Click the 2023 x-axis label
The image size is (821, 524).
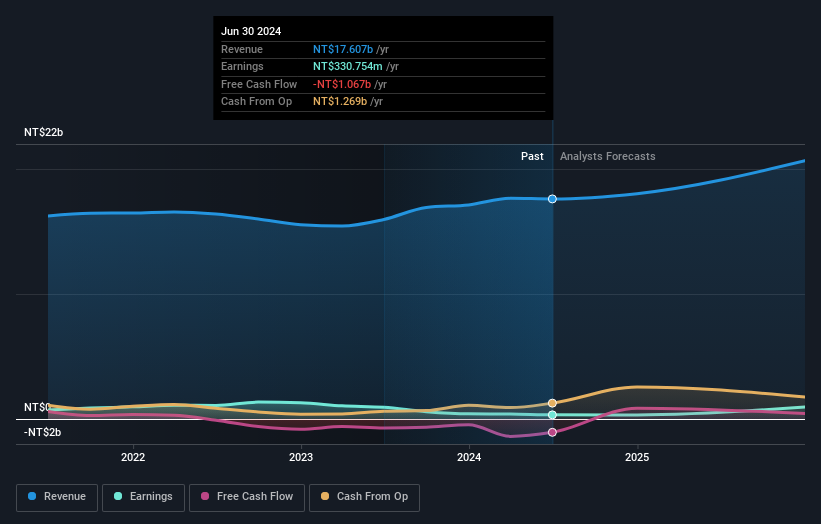click(301, 458)
